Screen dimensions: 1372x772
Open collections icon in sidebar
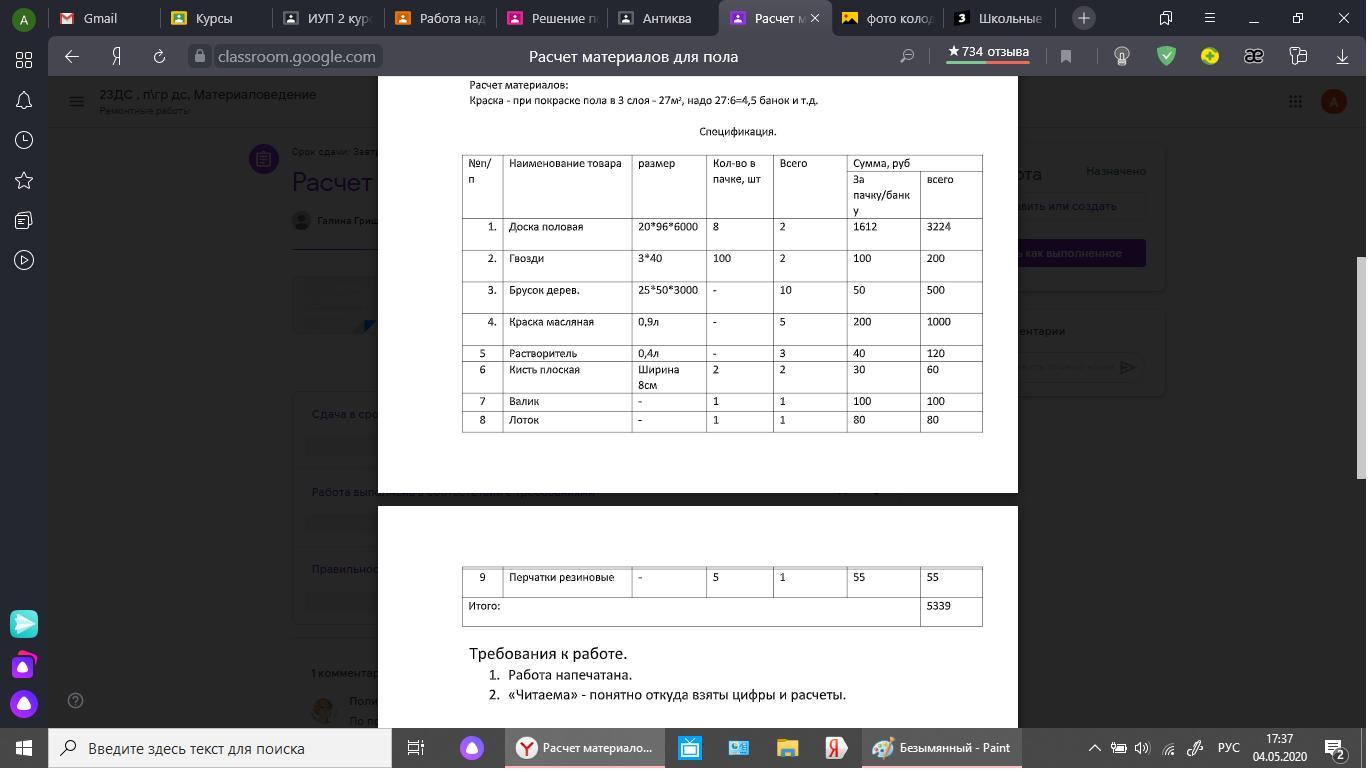point(24,220)
